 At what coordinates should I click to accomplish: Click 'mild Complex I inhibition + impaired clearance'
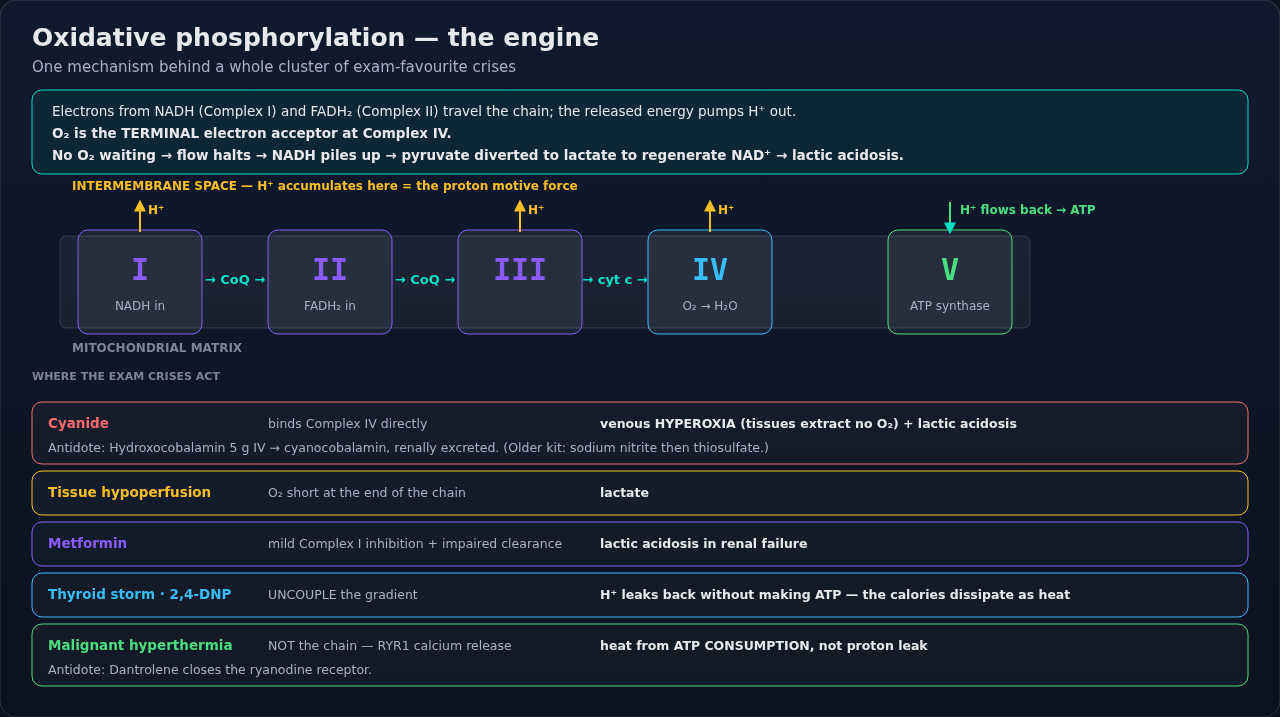[415, 544]
